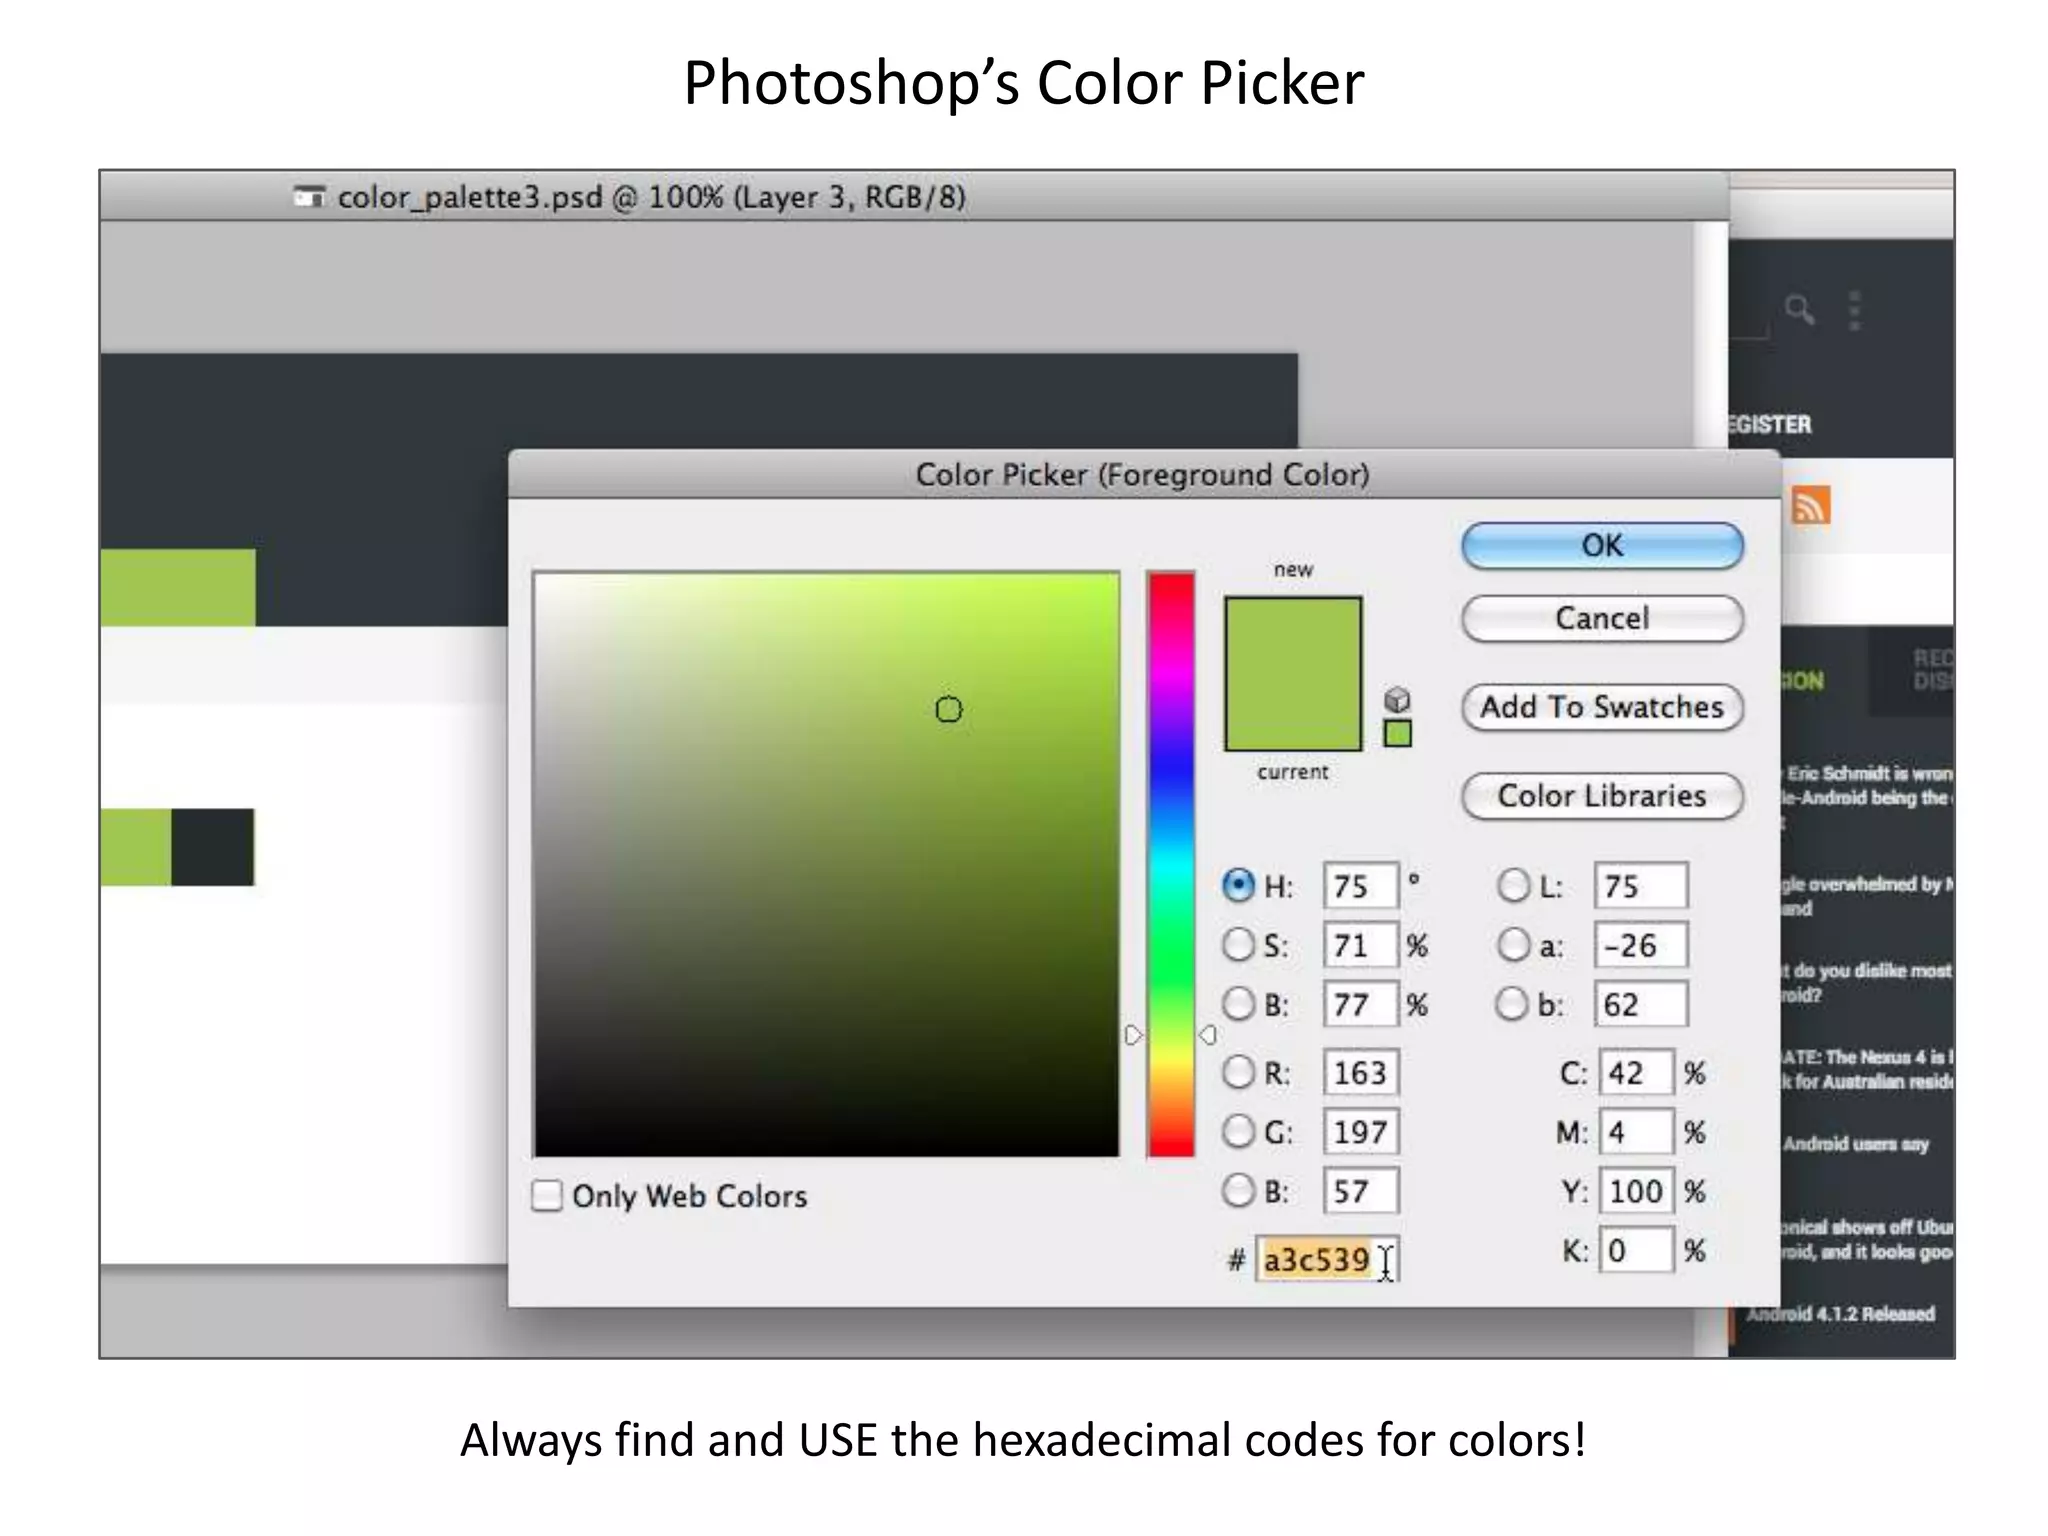Select the HSB brightness B radio button
Viewport: 2048px width, 1536px height.
[1238, 1003]
